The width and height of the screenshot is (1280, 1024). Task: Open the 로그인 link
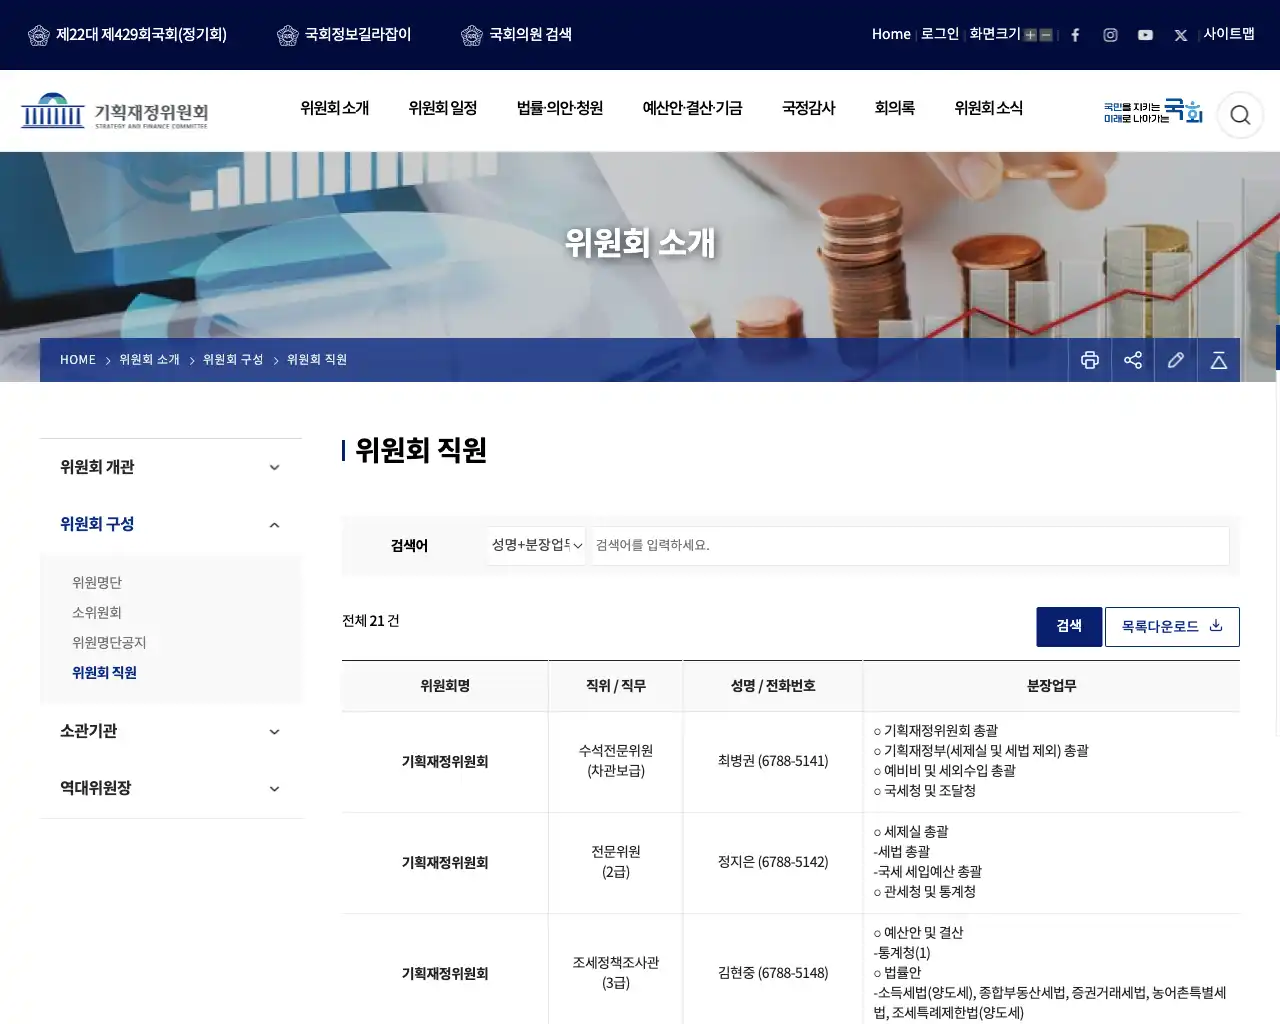point(940,34)
